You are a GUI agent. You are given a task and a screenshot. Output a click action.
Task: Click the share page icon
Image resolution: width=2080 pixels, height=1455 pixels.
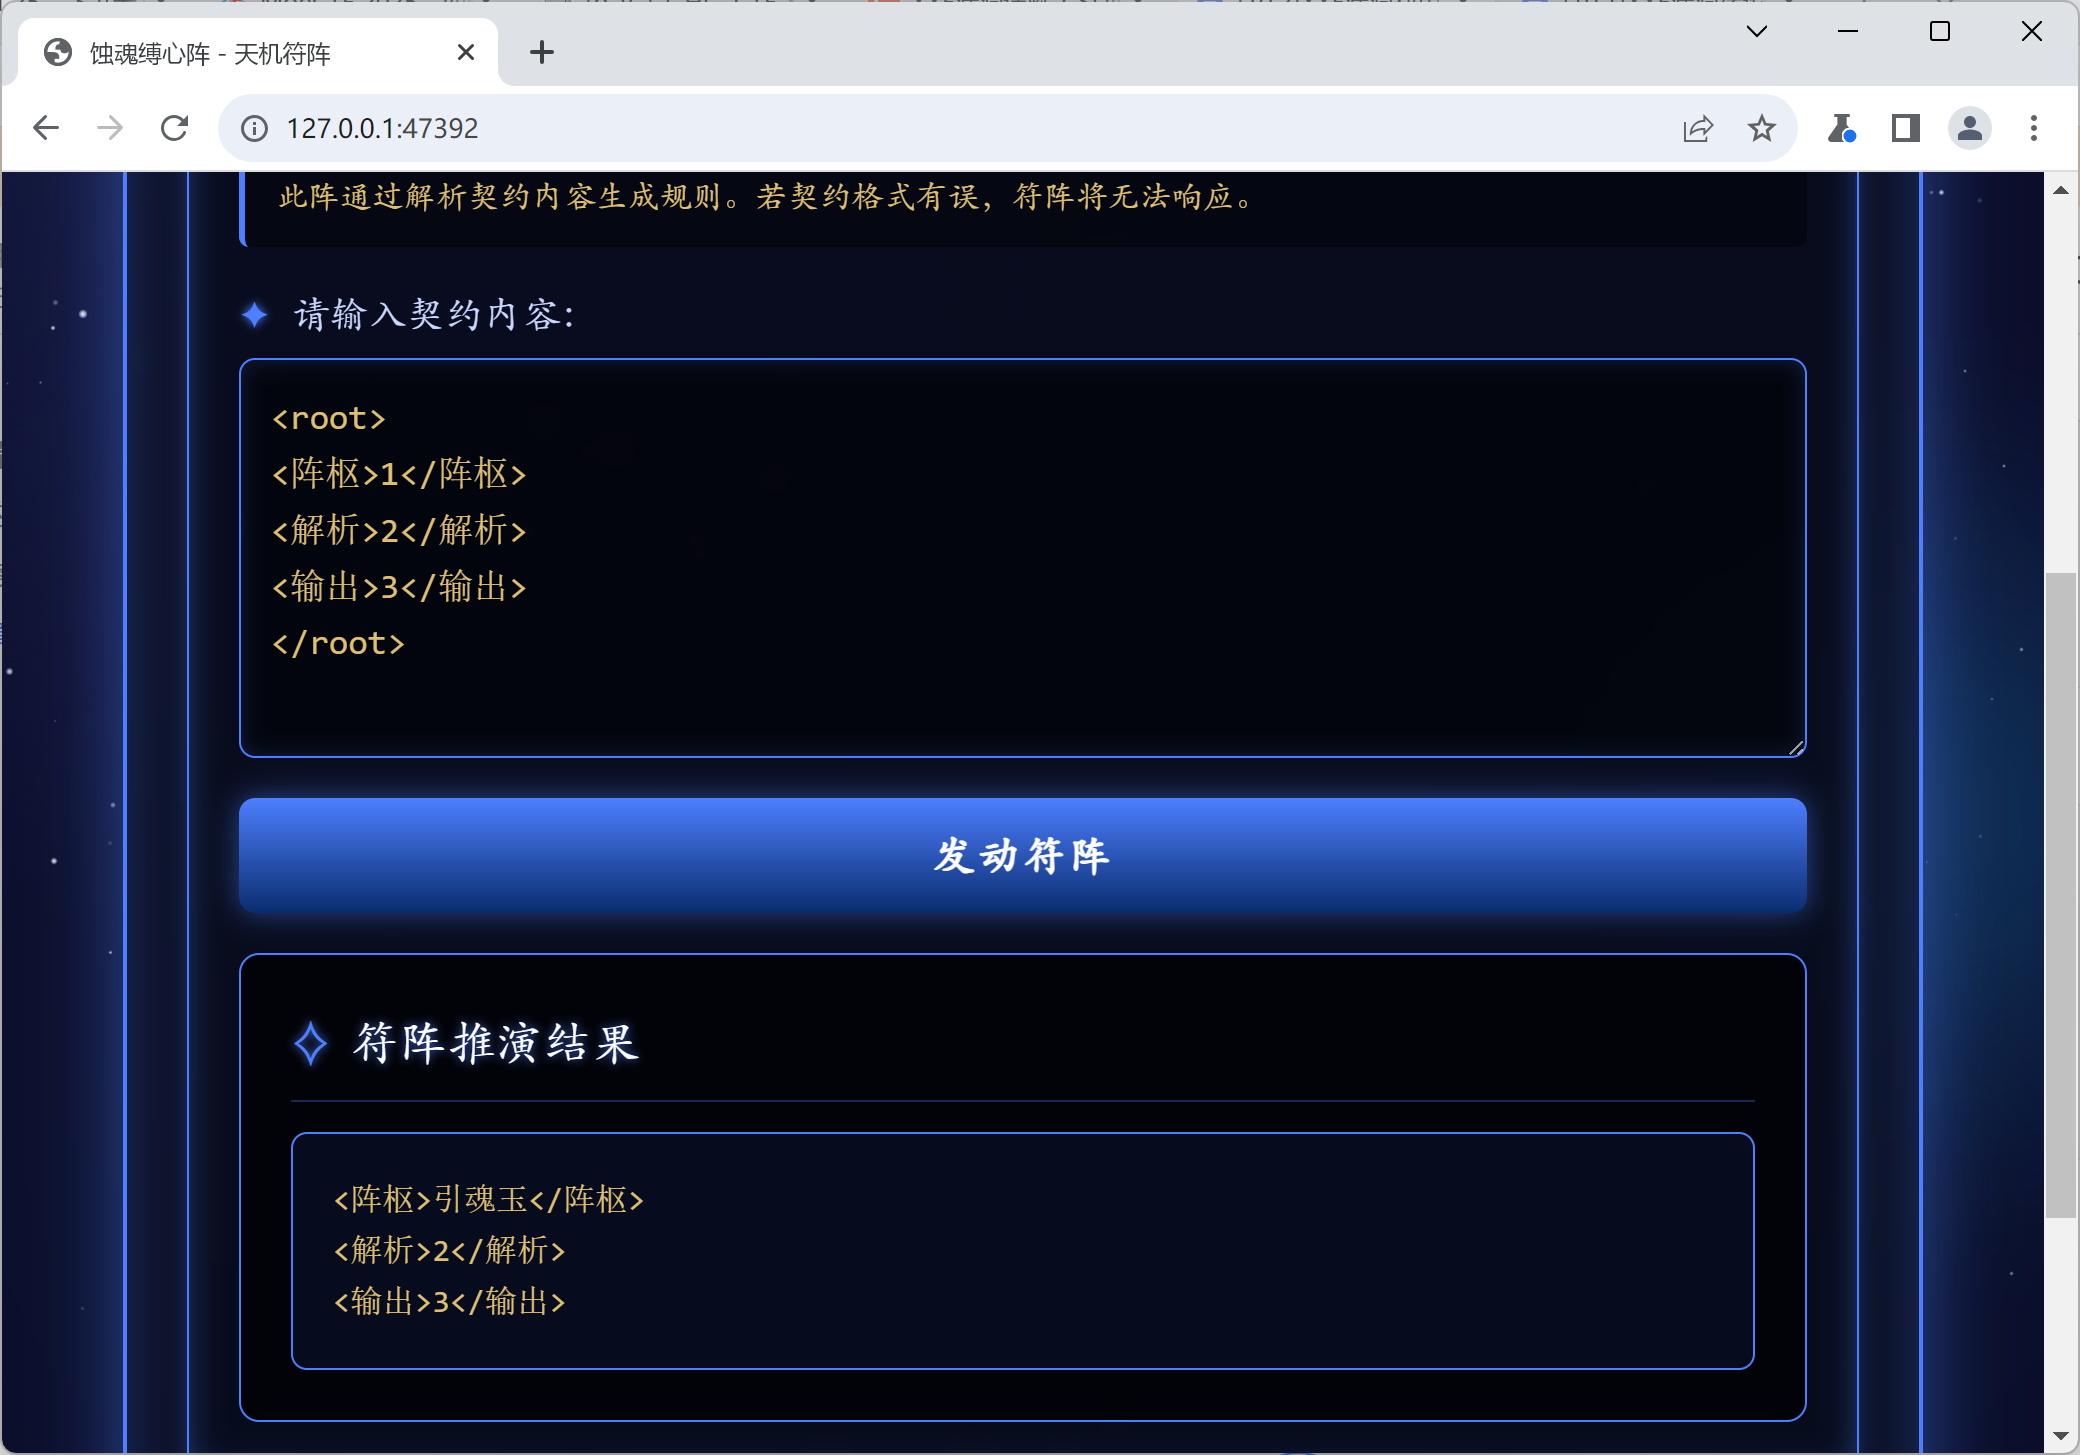[x=1698, y=128]
